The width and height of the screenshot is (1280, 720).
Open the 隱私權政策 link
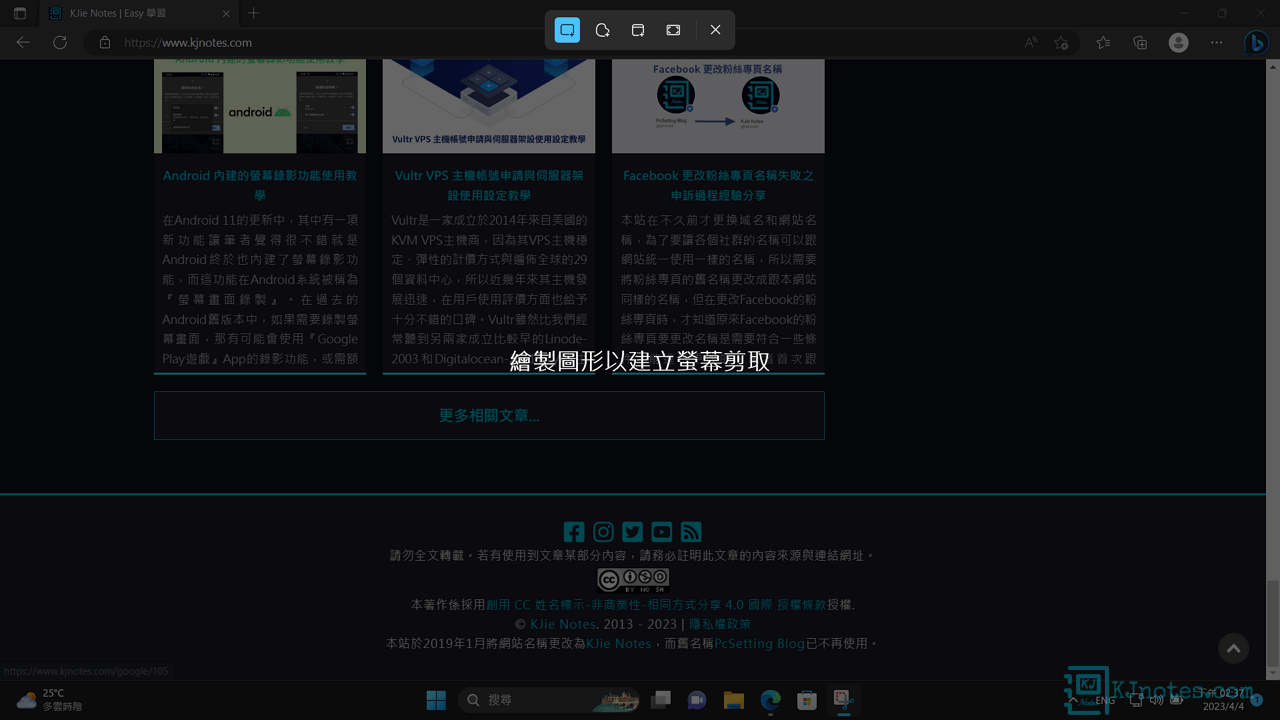(720, 624)
